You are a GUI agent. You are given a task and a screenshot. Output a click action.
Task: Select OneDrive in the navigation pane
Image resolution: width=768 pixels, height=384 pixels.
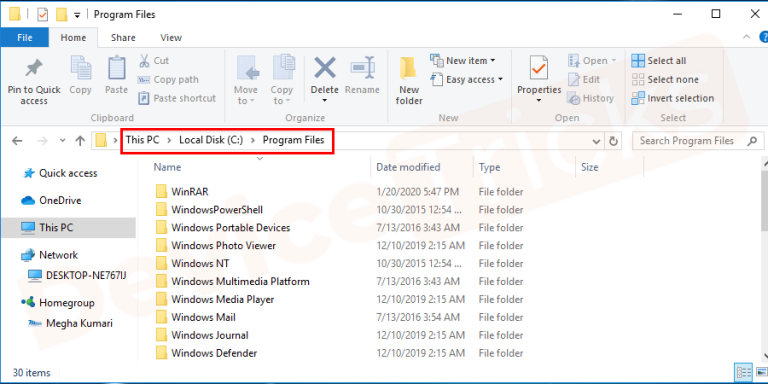(x=51, y=200)
